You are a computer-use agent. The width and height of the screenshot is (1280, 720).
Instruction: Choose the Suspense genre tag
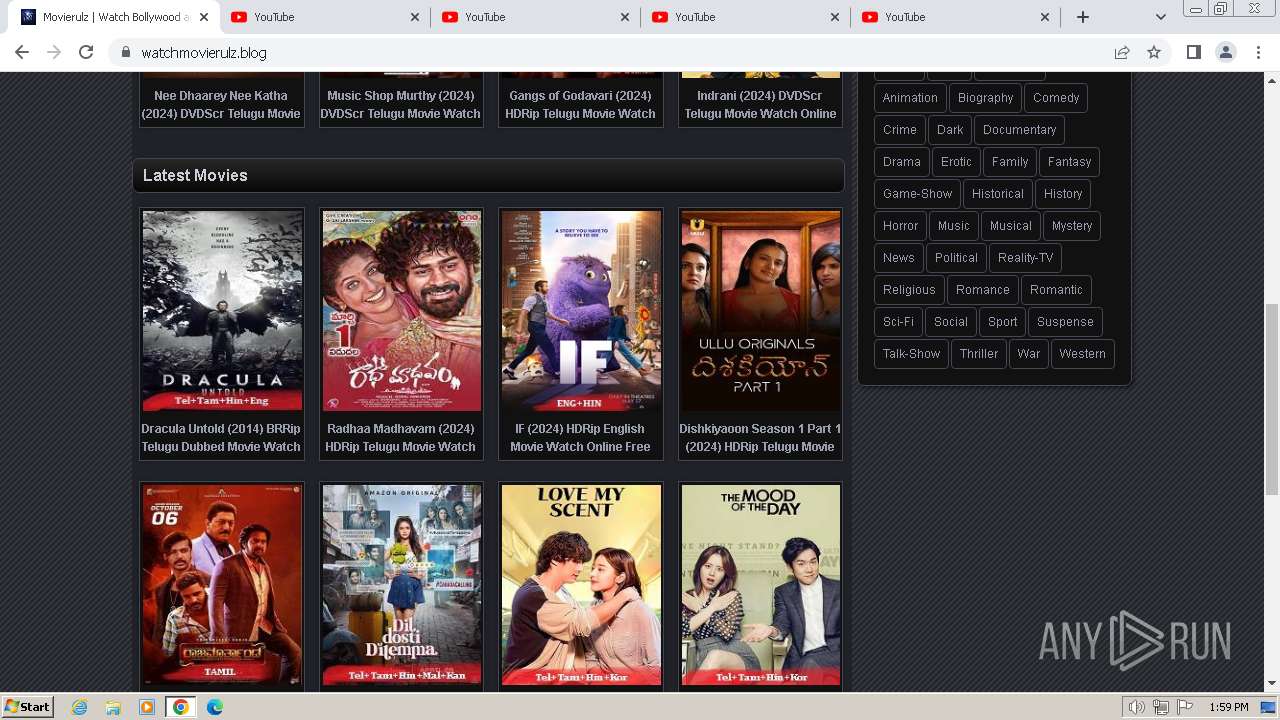(x=1065, y=322)
